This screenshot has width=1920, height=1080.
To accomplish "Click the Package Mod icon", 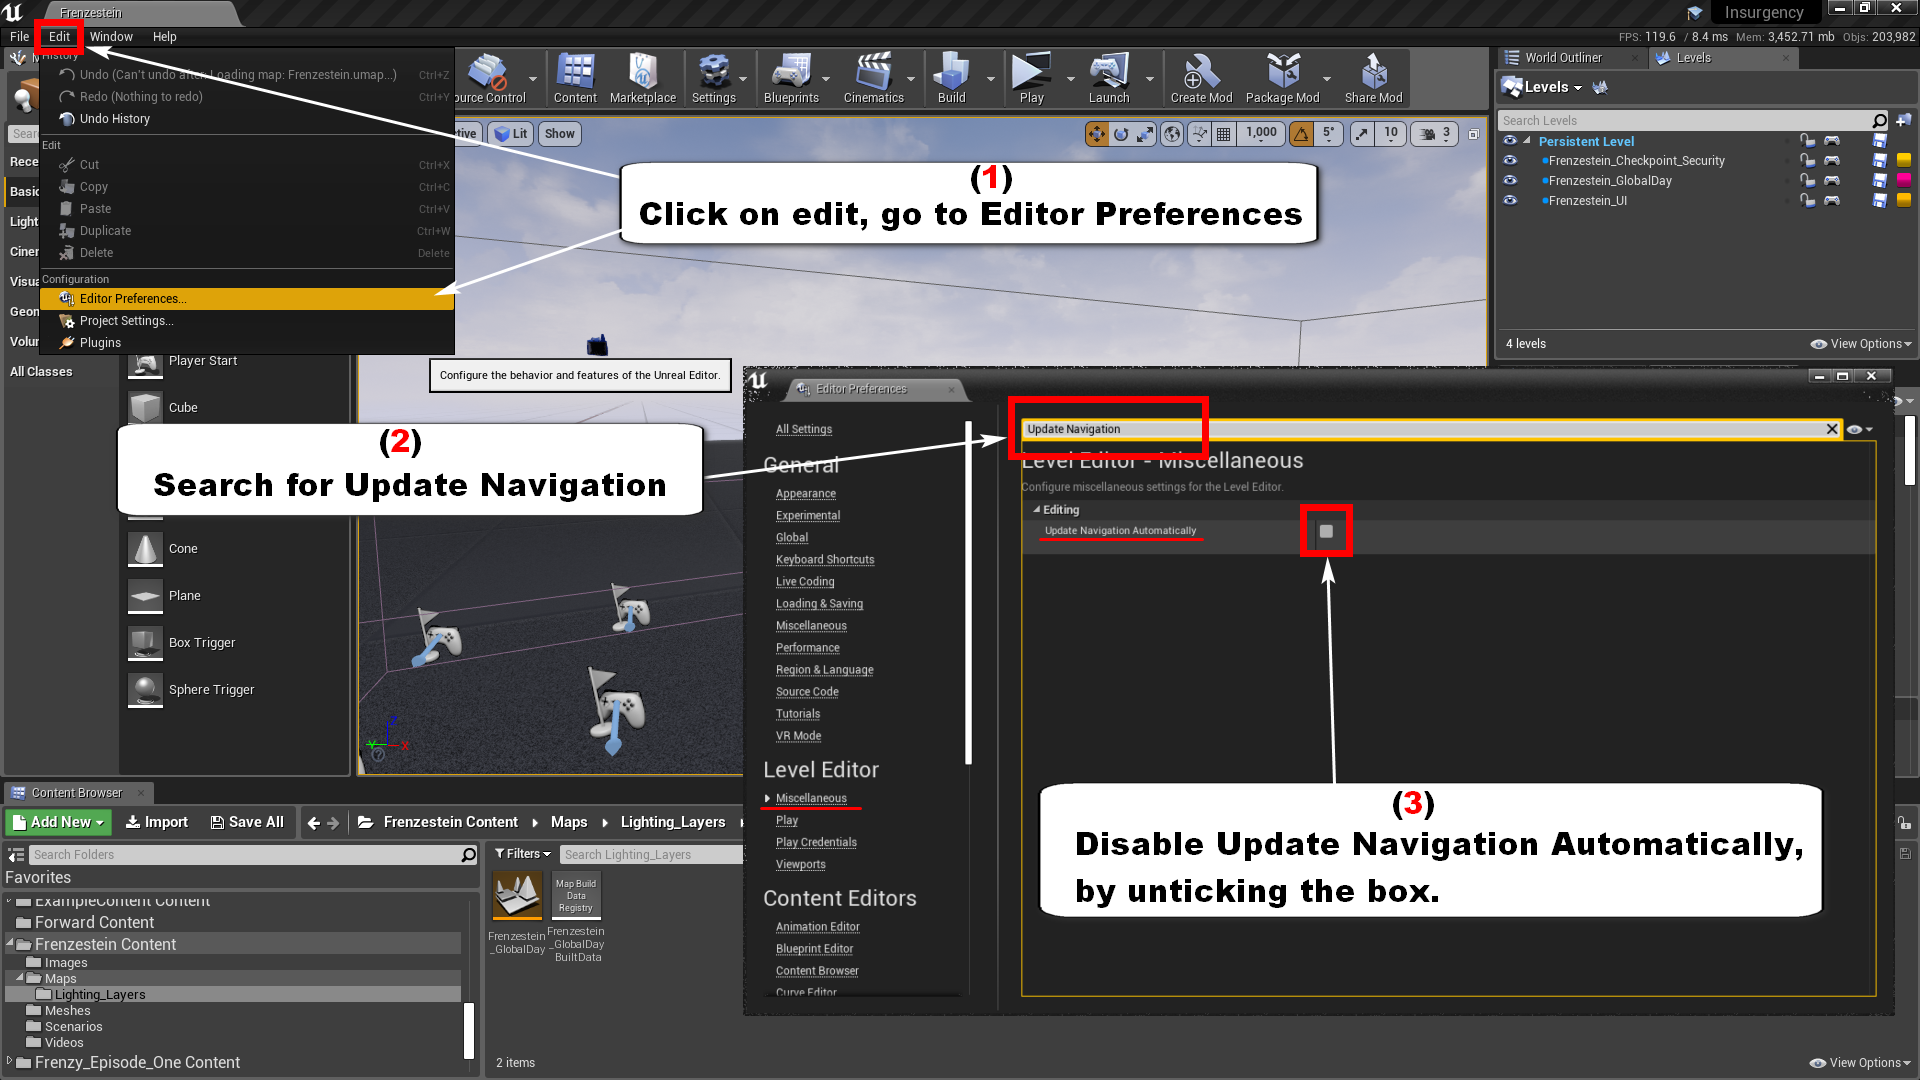I will tap(1282, 78).
